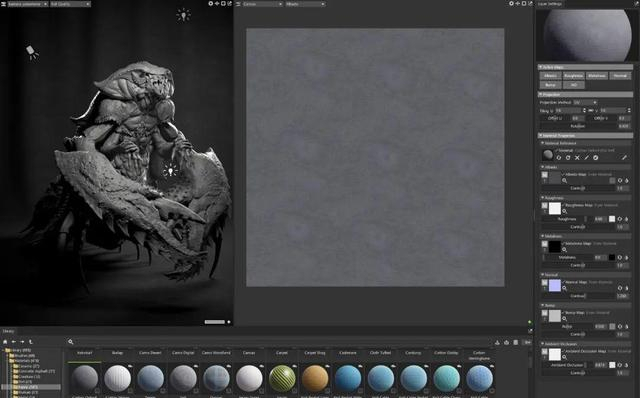This screenshot has width=640, height=398.
Task: Open the camera dropdown above the 3D viewport
Action: (x=28, y=4)
